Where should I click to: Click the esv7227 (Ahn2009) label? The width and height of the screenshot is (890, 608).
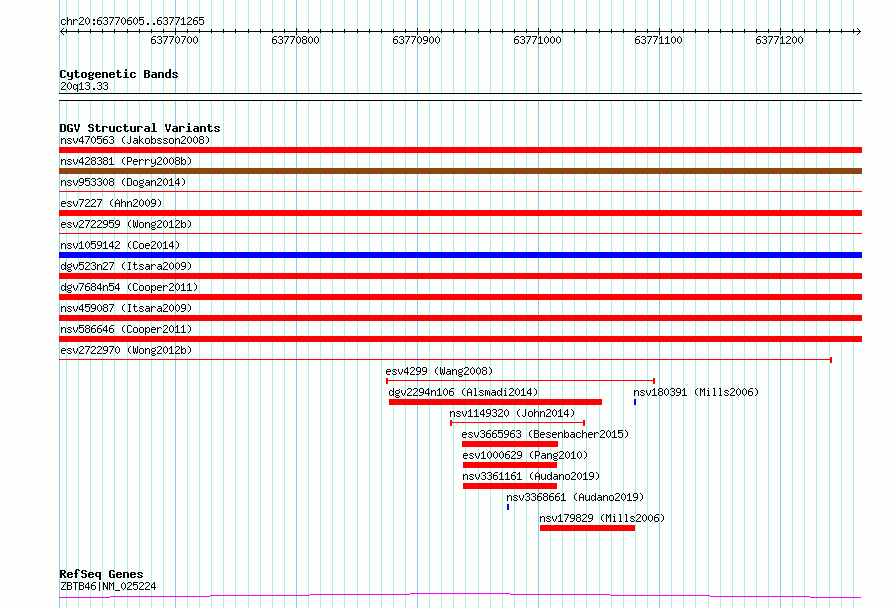coord(111,203)
